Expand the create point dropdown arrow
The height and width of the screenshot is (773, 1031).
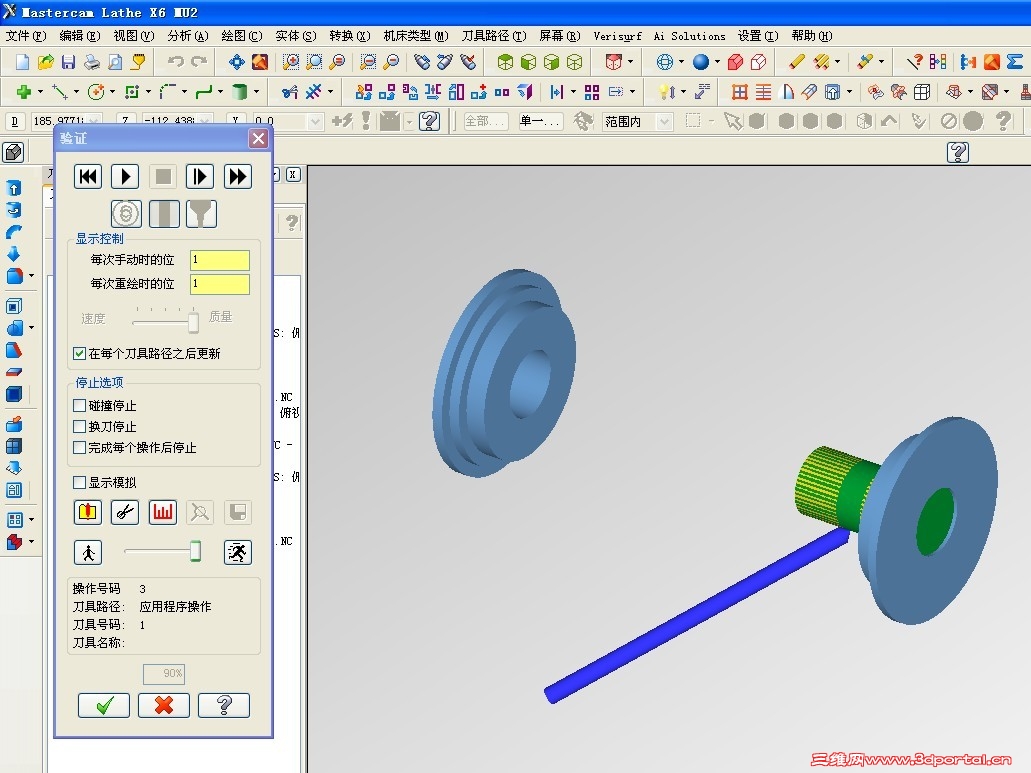coord(40,91)
